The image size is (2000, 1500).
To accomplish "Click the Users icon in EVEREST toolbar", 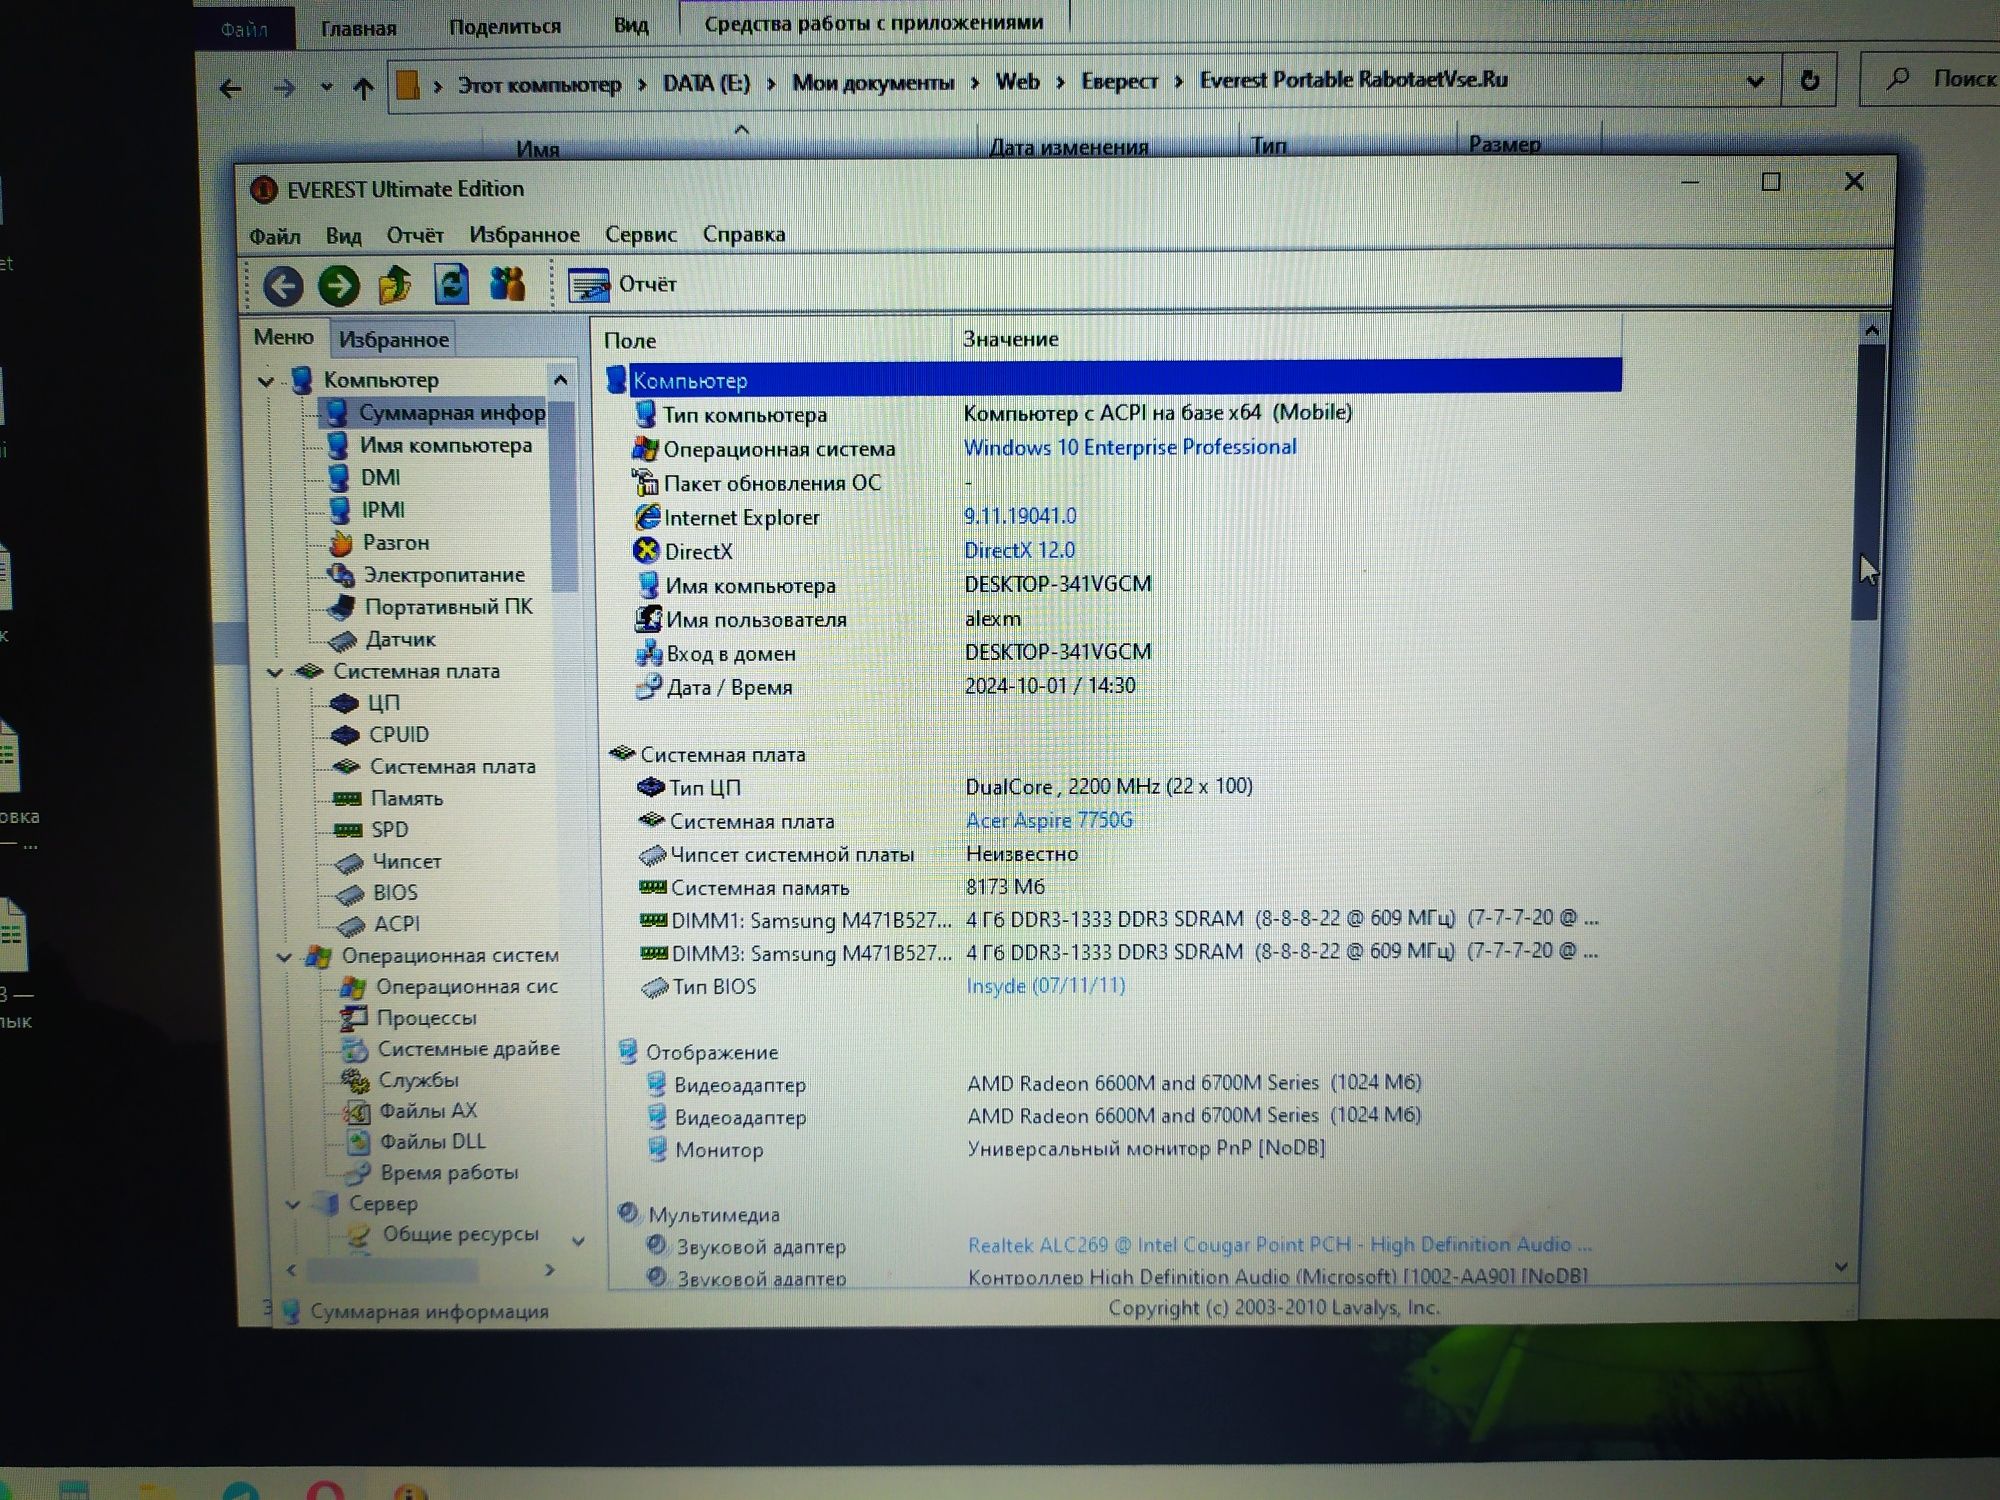I will [x=508, y=284].
